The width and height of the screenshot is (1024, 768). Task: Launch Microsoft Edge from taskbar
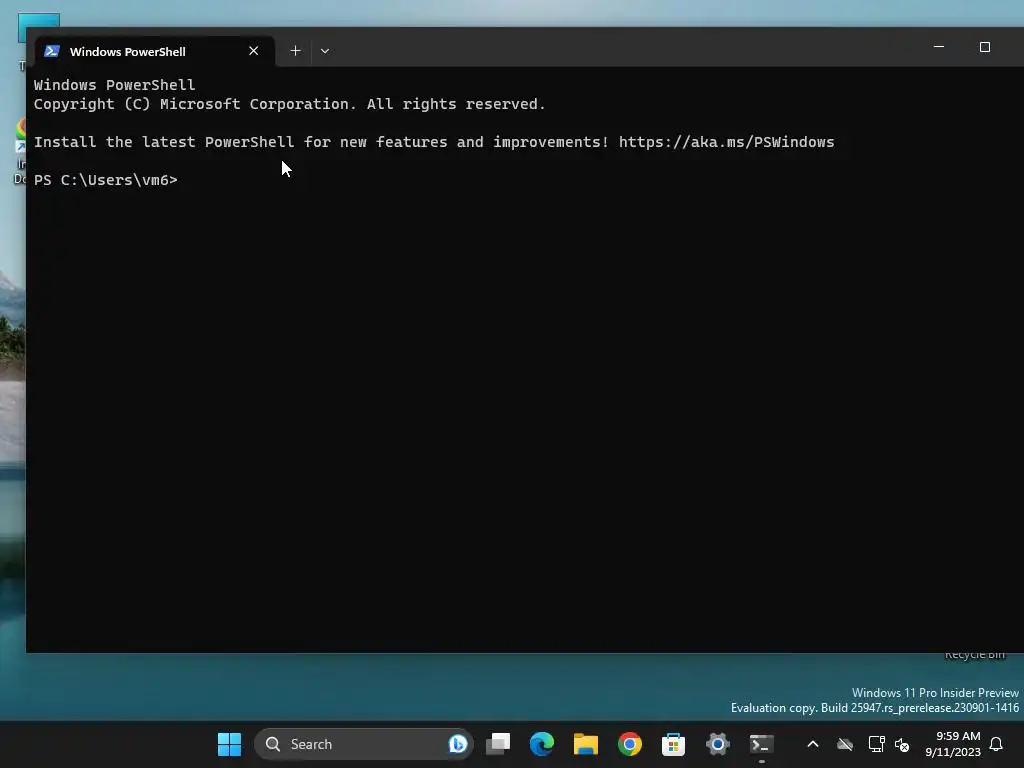point(542,744)
